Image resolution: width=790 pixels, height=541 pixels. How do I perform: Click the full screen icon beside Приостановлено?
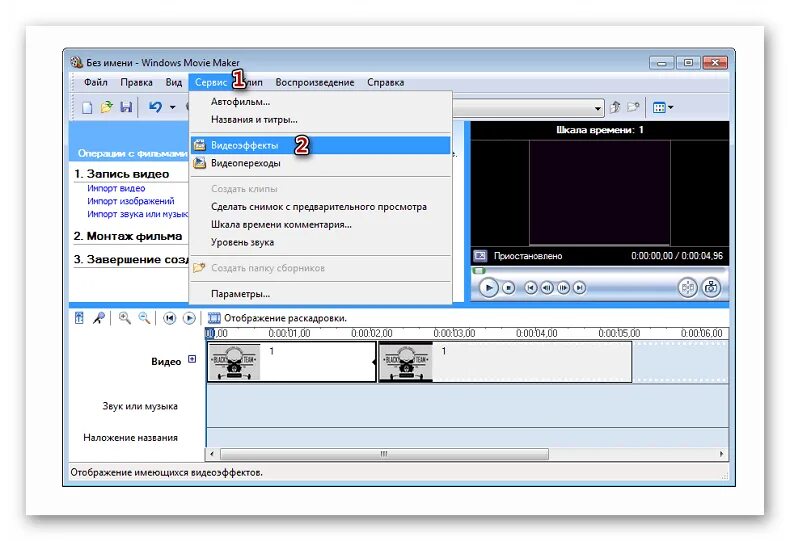click(x=480, y=256)
